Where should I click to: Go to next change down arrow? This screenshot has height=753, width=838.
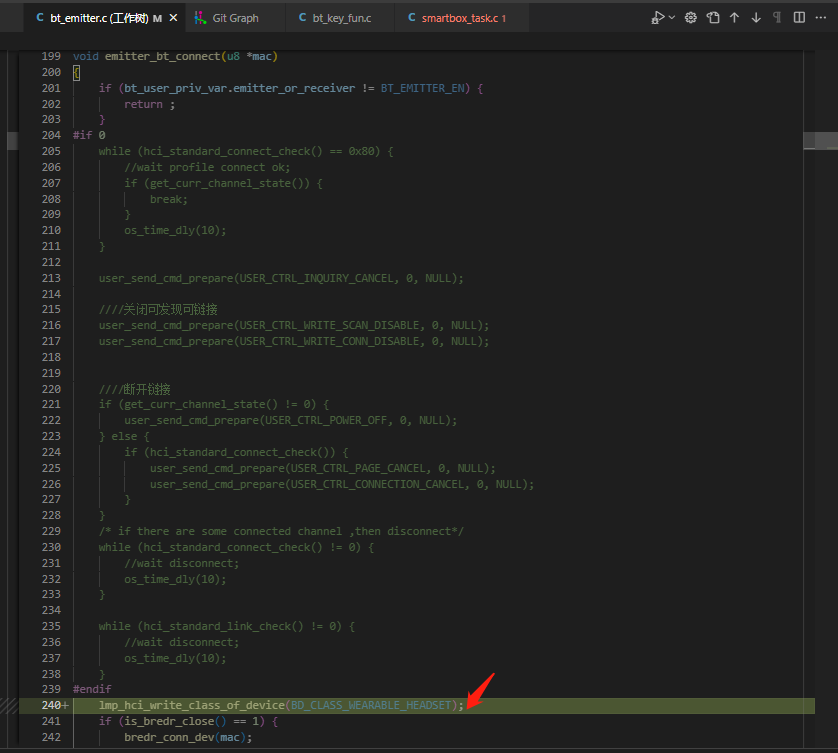(756, 18)
